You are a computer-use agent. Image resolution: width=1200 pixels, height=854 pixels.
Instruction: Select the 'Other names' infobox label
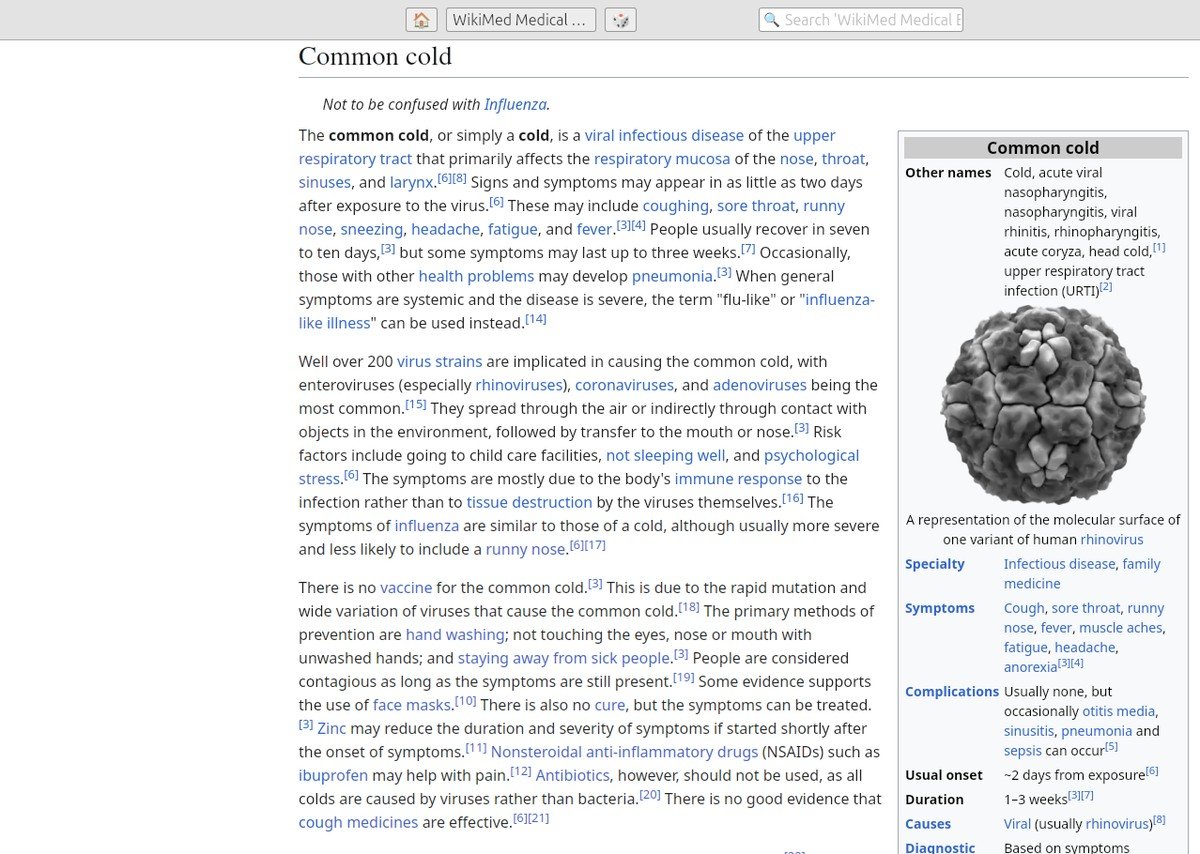coord(948,173)
